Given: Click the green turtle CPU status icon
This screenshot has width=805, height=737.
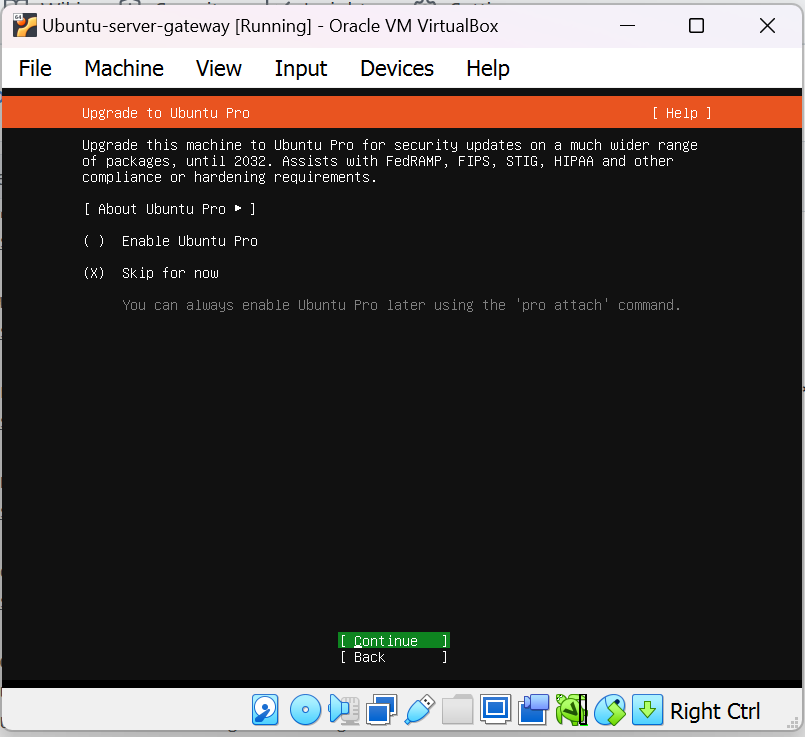Looking at the screenshot, I should coord(571,710).
